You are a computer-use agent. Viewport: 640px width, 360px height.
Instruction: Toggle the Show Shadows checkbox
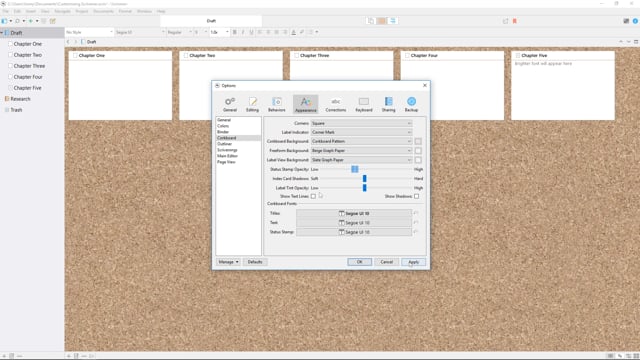416,196
